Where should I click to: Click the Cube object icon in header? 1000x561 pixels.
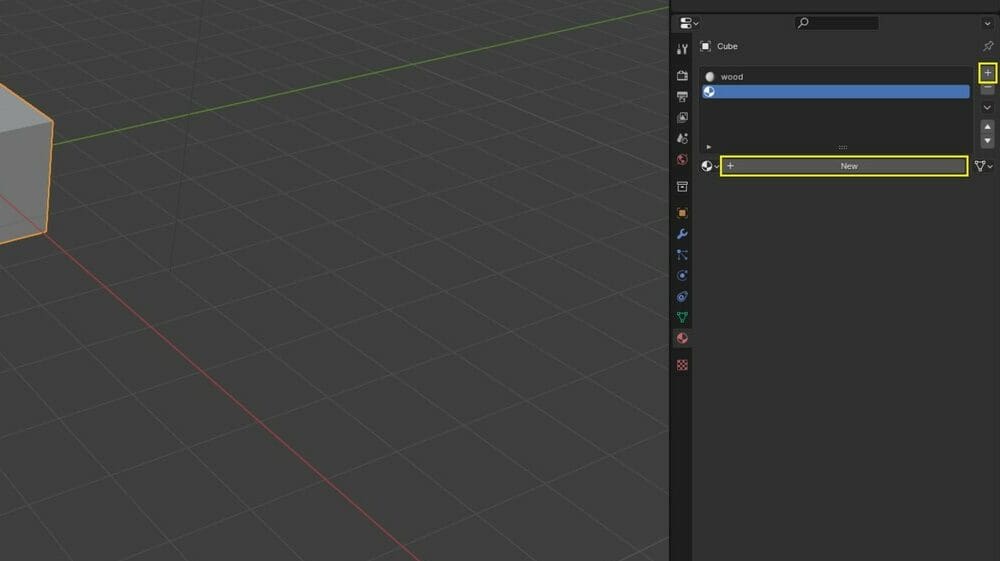[x=705, y=46]
